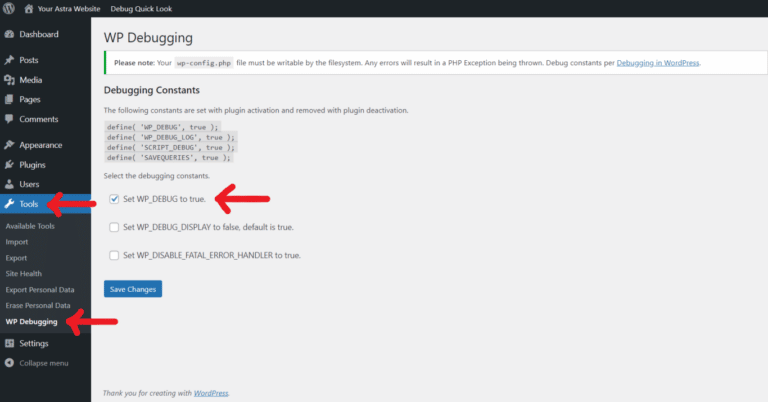Open the Pages menu label
The width and height of the screenshot is (768, 402).
(x=30, y=99)
